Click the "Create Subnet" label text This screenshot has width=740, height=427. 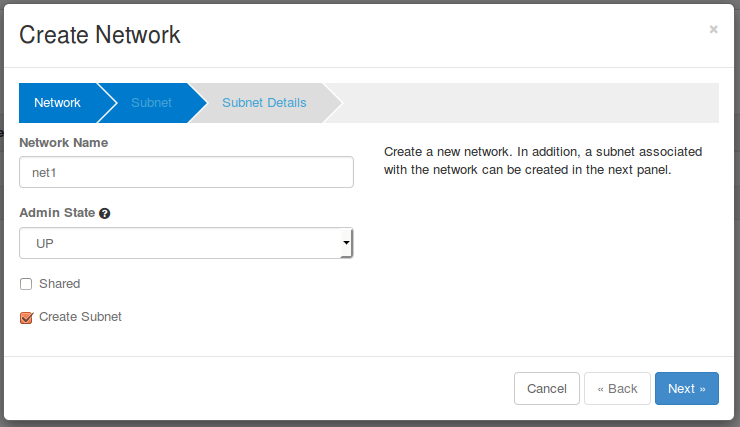(x=80, y=317)
